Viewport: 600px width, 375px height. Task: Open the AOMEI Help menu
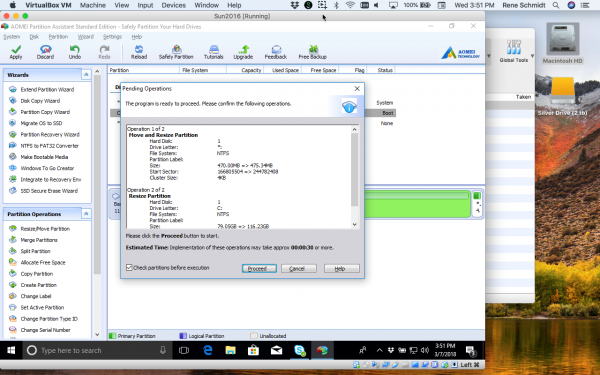137,37
